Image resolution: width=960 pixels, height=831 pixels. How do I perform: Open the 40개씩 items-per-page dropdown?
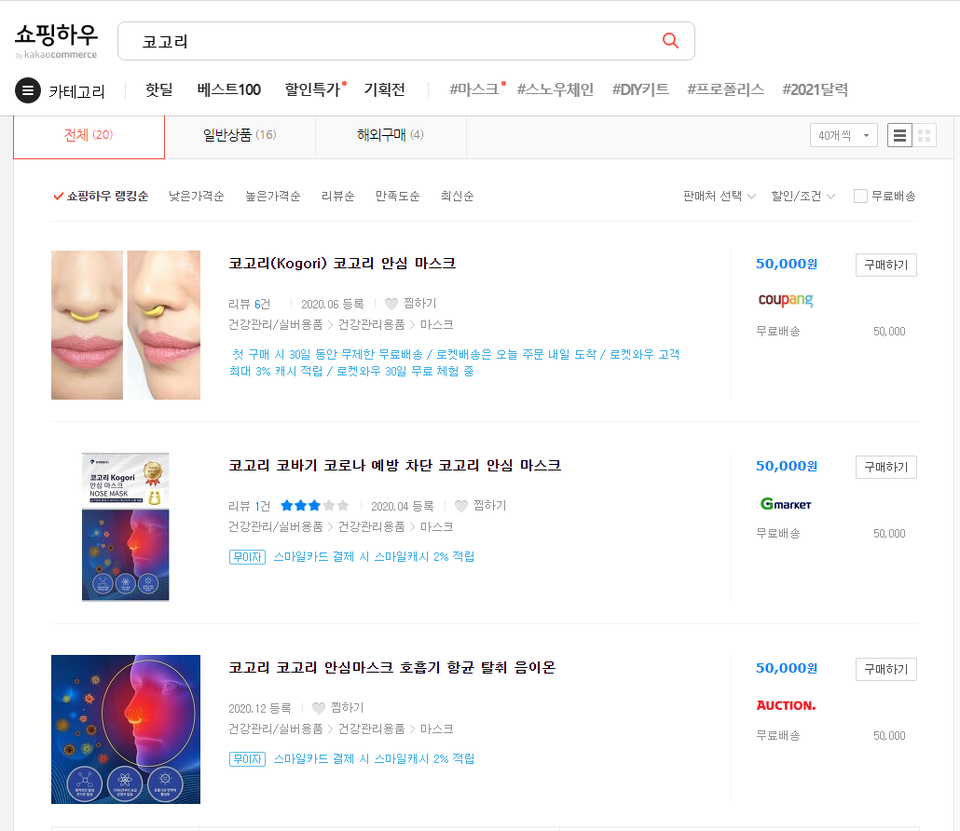(x=843, y=135)
